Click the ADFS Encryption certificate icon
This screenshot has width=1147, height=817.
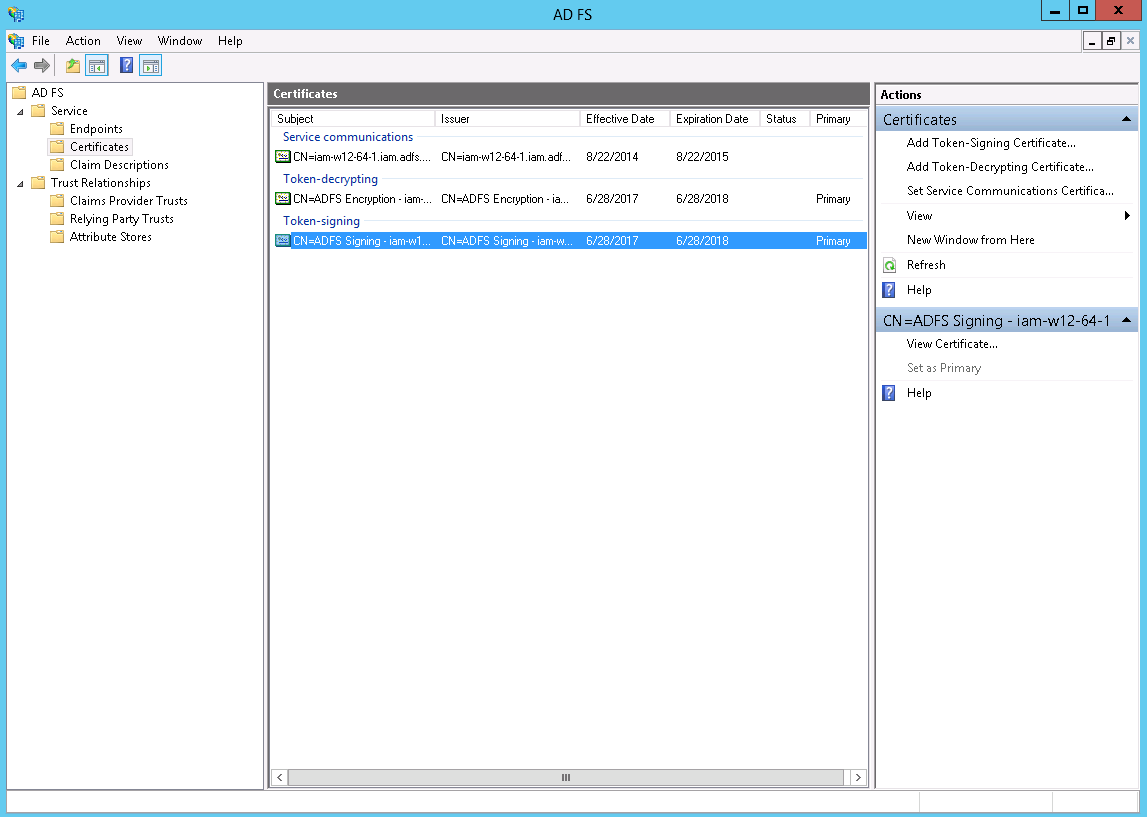pos(283,199)
